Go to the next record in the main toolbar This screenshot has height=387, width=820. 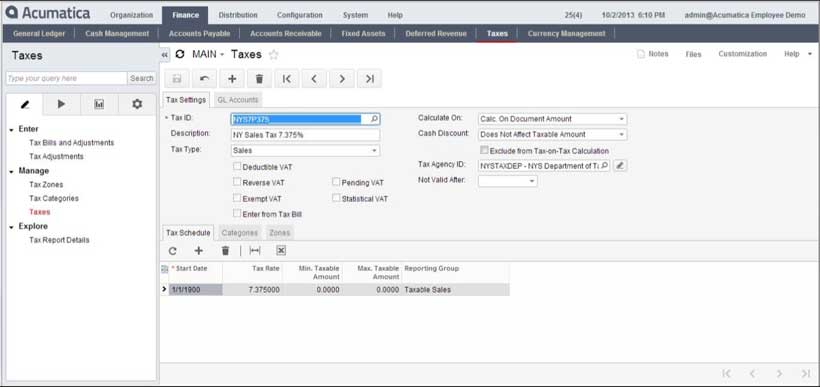342,78
